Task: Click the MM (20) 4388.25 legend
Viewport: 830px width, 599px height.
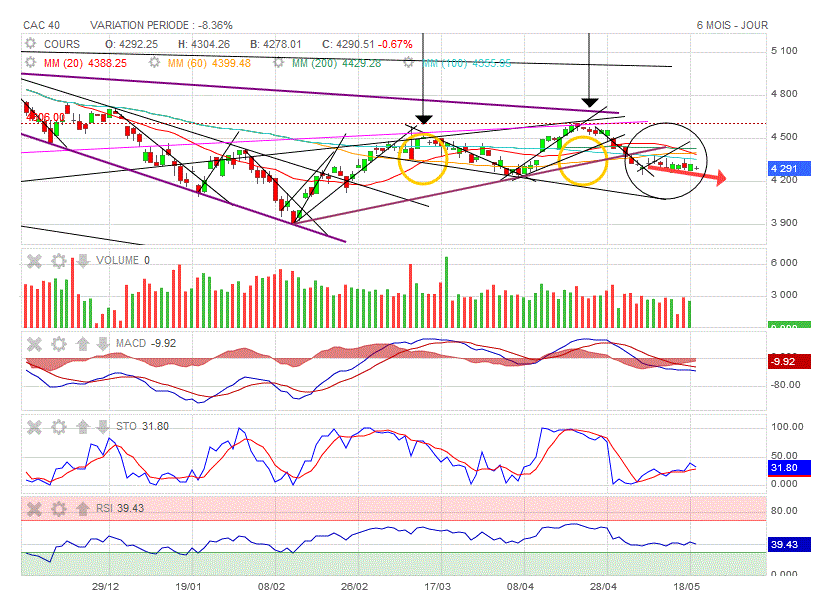Action: click(x=85, y=63)
